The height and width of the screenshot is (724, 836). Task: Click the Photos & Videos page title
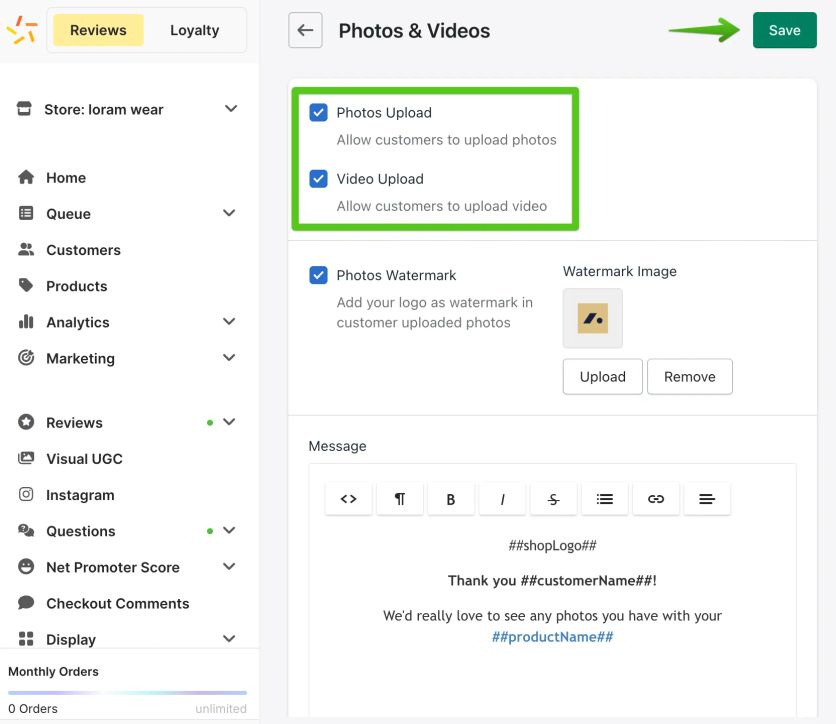(x=414, y=30)
